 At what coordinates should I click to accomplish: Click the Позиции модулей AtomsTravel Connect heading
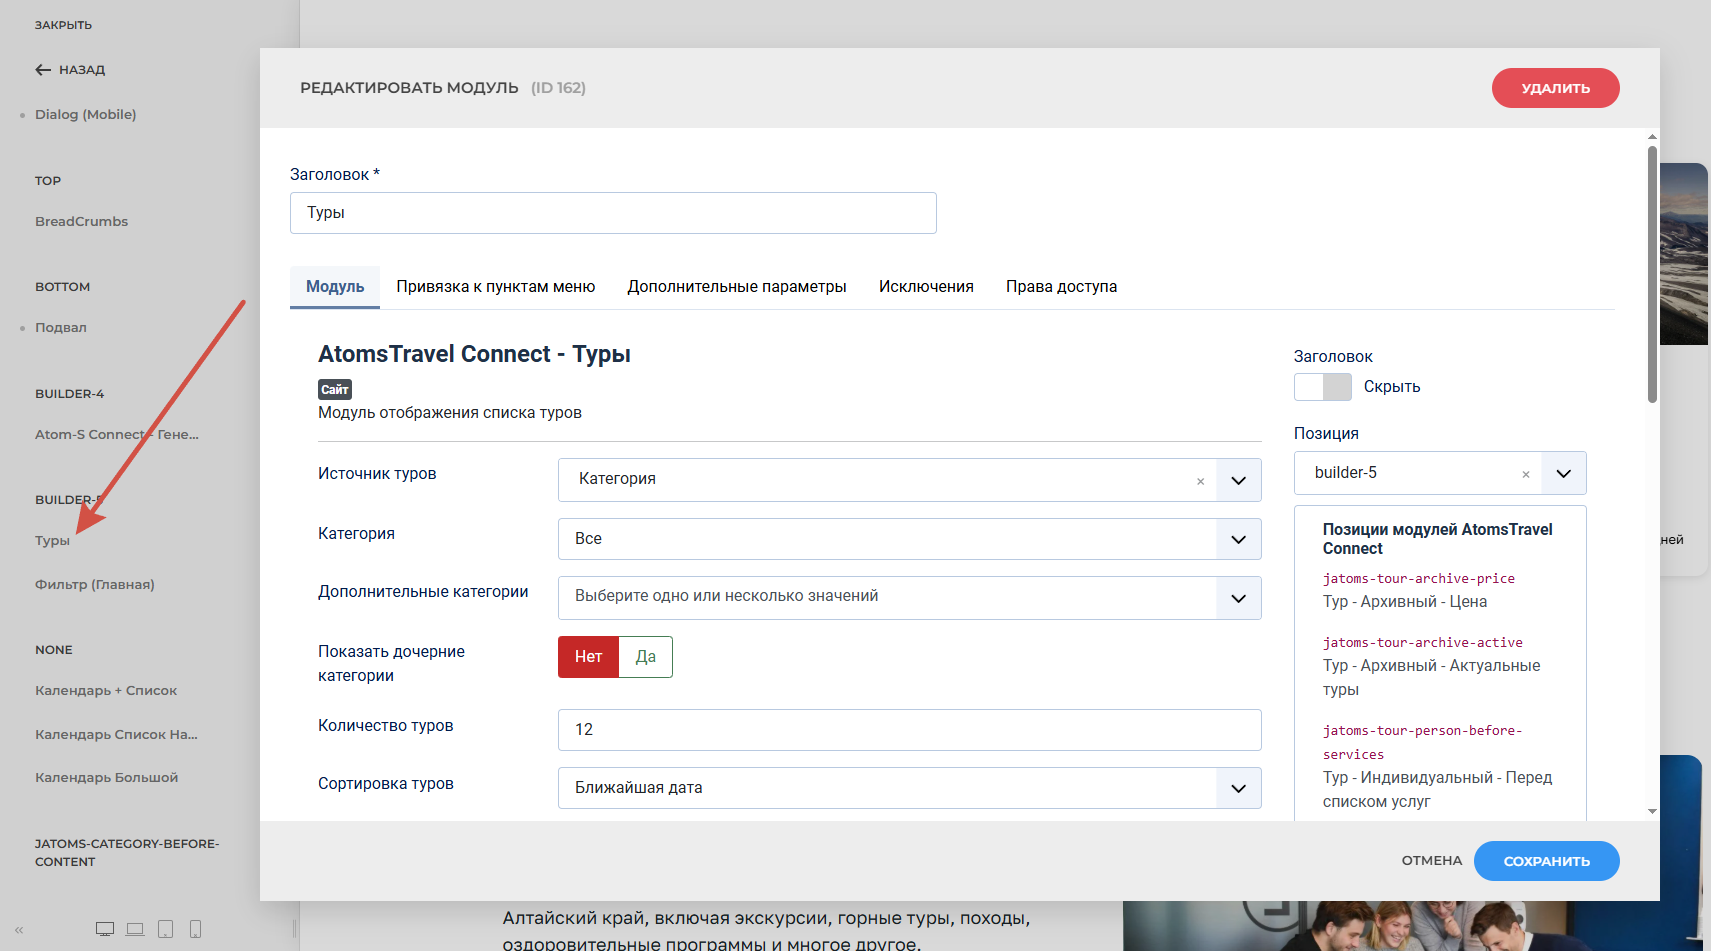(x=1437, y=539)
